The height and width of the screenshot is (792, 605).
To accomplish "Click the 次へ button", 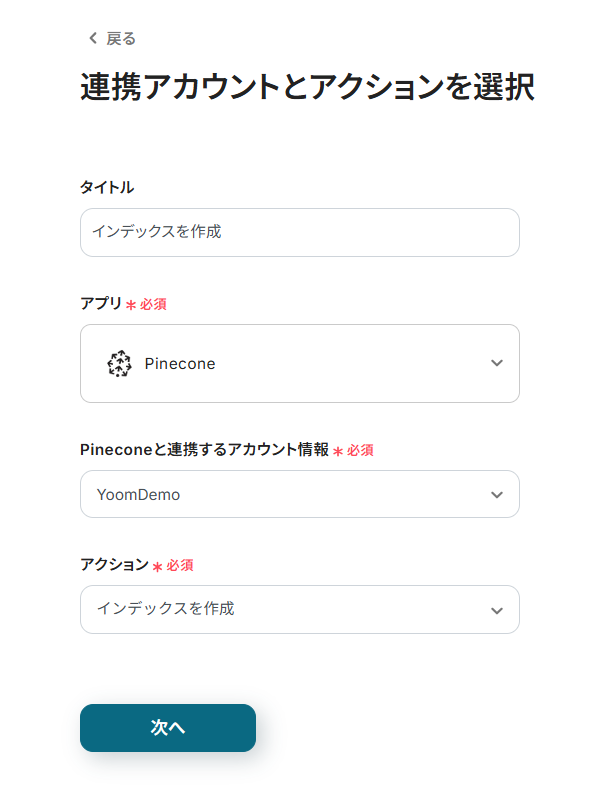I will (168, 728).
